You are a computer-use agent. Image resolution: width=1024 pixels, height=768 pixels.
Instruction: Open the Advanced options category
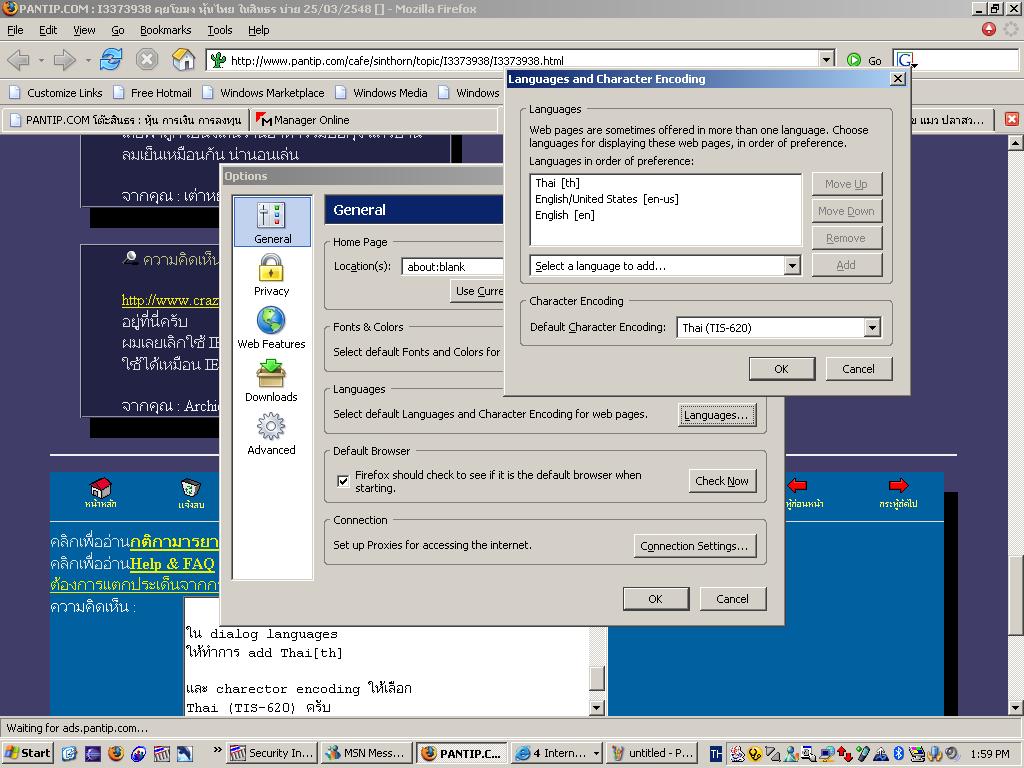pos(271,434)
